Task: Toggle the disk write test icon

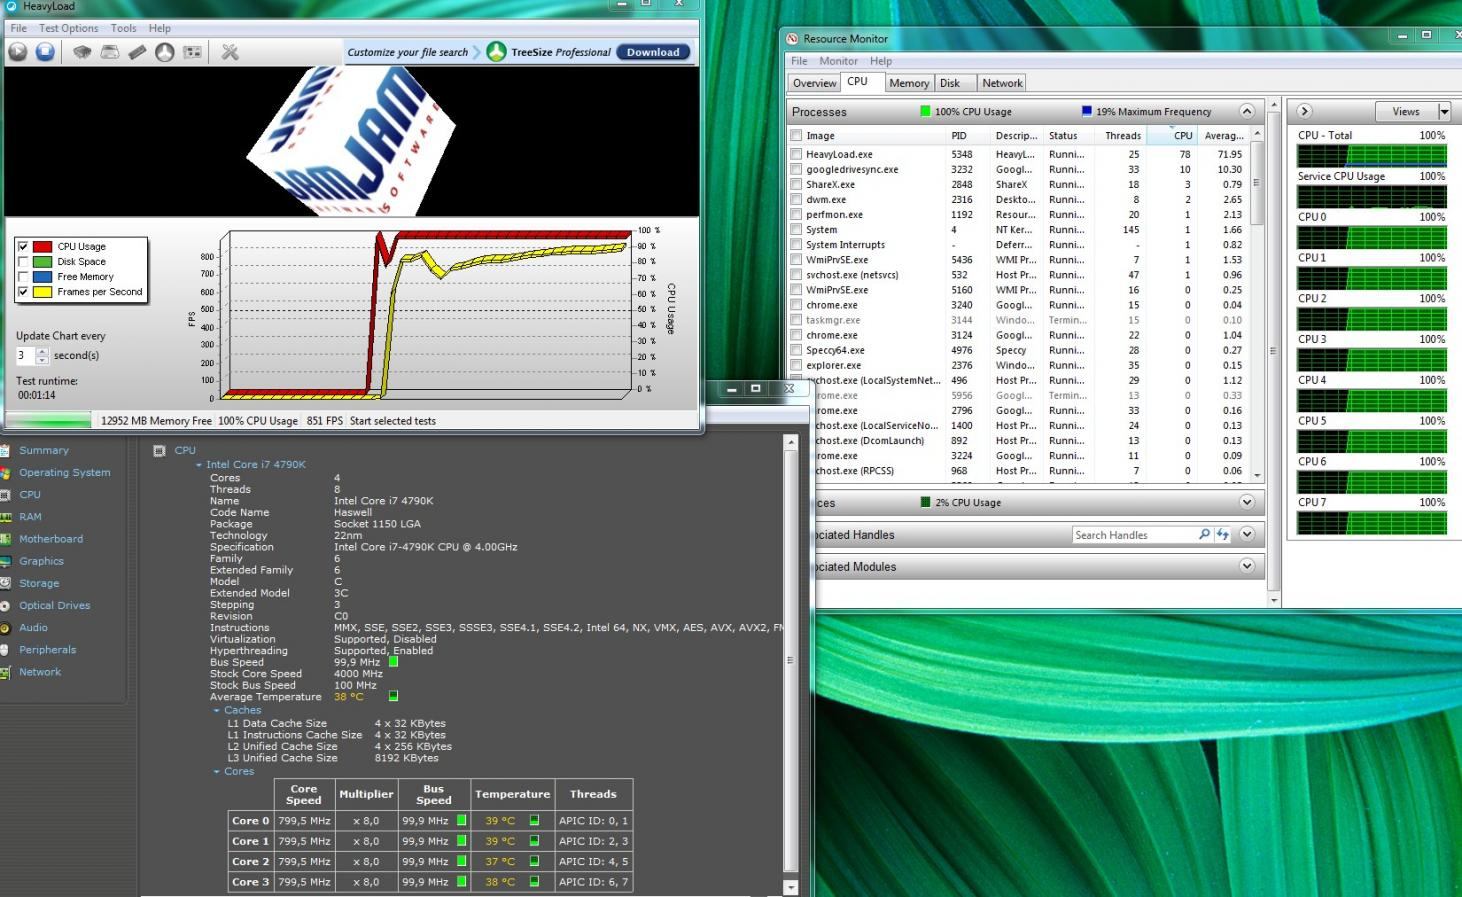Action: pyautogui.click(x=110, y=52)
